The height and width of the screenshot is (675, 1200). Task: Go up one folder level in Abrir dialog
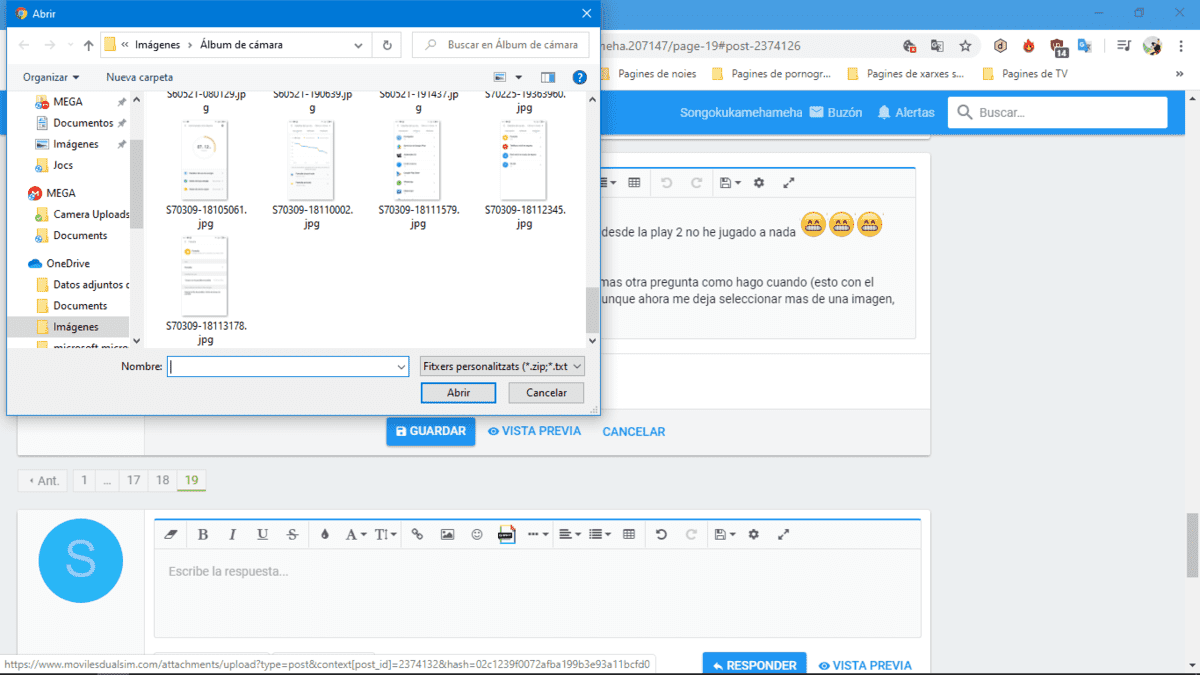89,45
